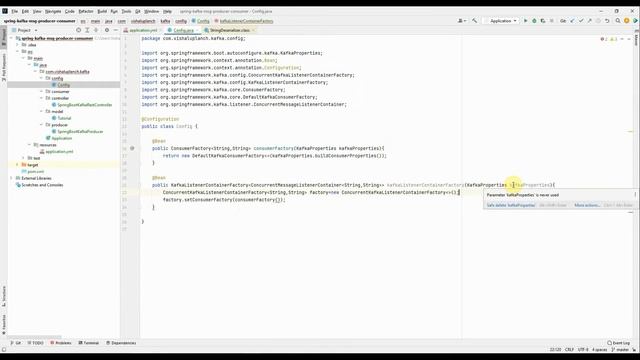640x360 pixels.
Task: Start debugging with the green bug icon
Action: [x=534, y=21]
